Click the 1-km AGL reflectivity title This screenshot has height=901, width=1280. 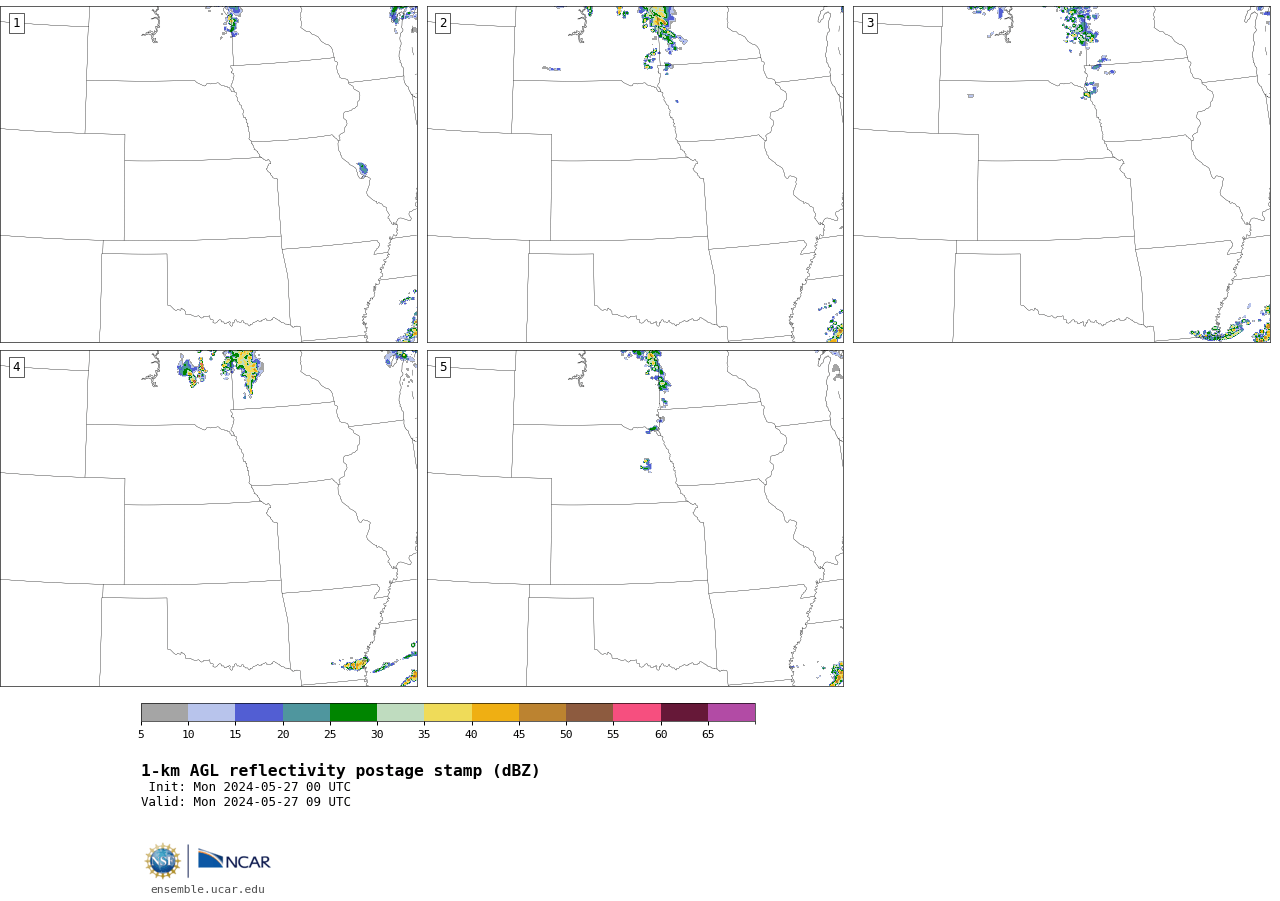340,771
